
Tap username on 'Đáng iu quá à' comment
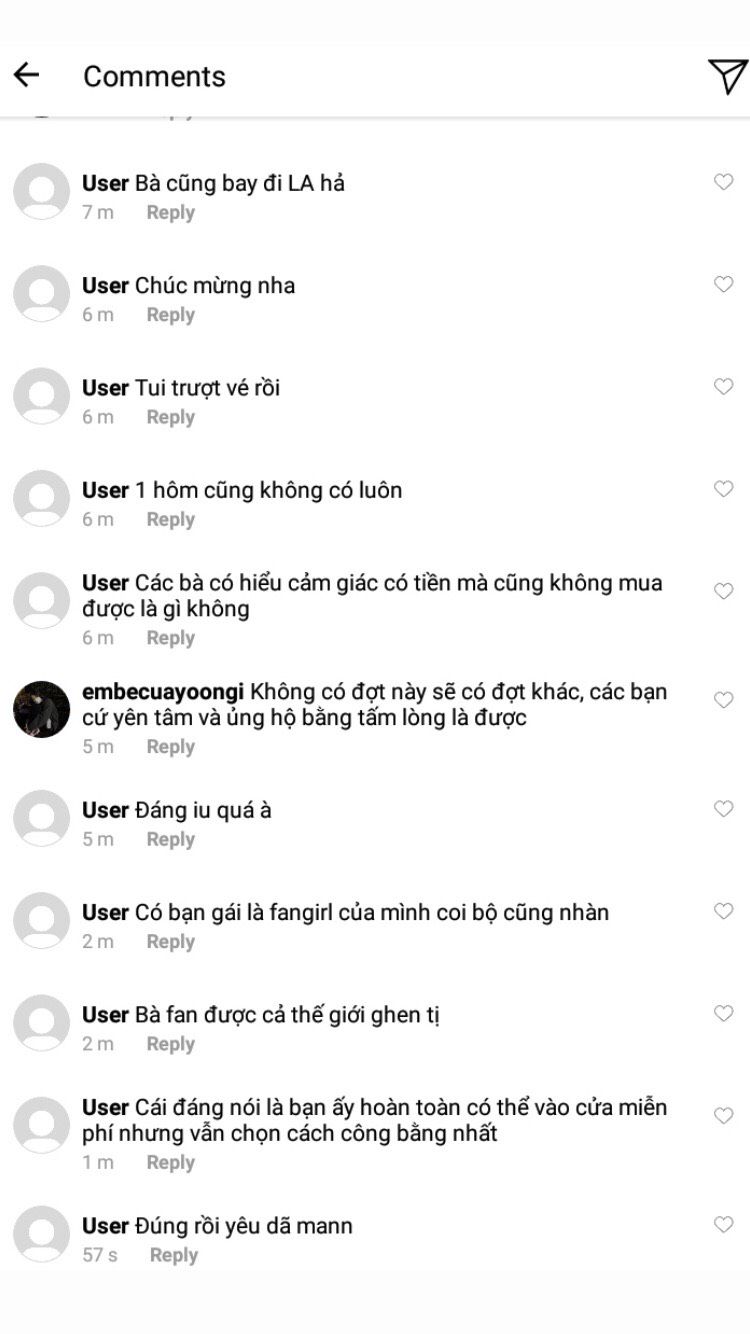[x=105, y=810]
